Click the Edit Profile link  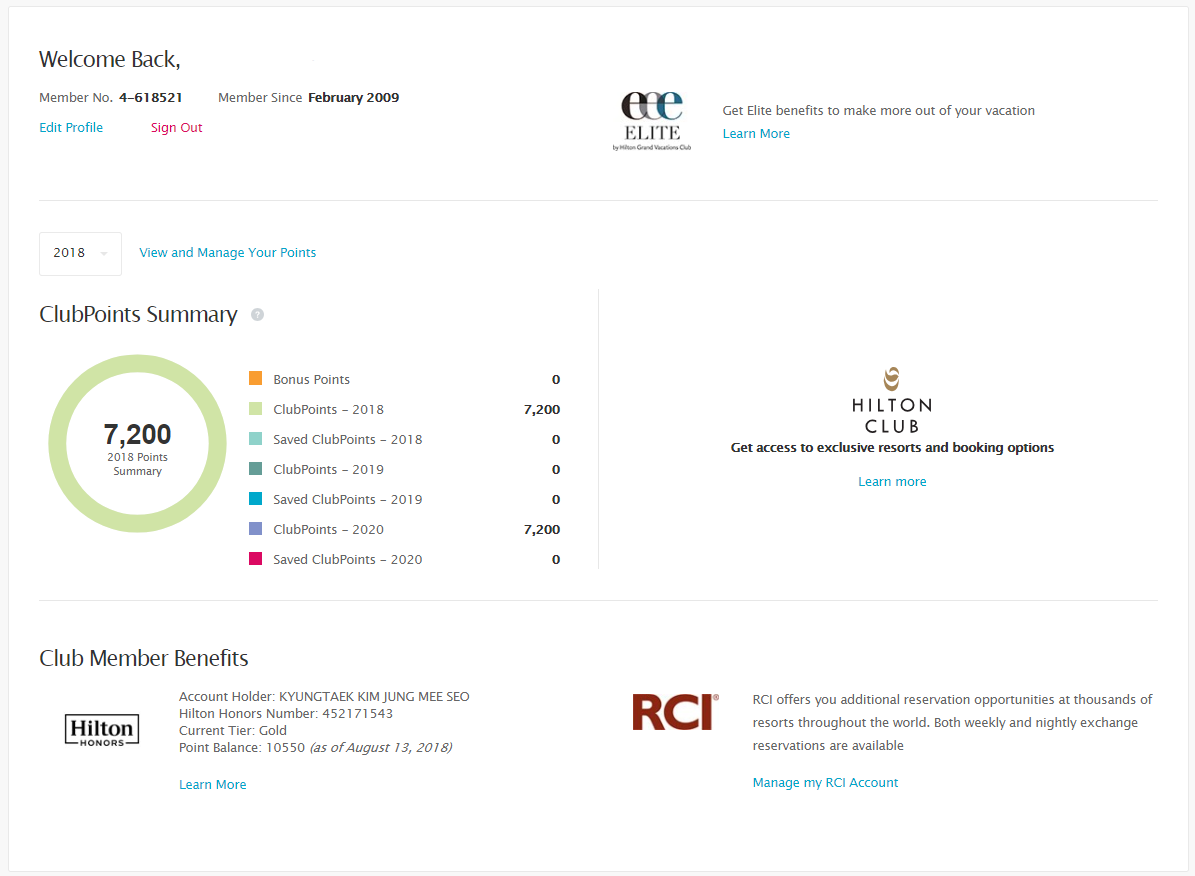point(71,127)
